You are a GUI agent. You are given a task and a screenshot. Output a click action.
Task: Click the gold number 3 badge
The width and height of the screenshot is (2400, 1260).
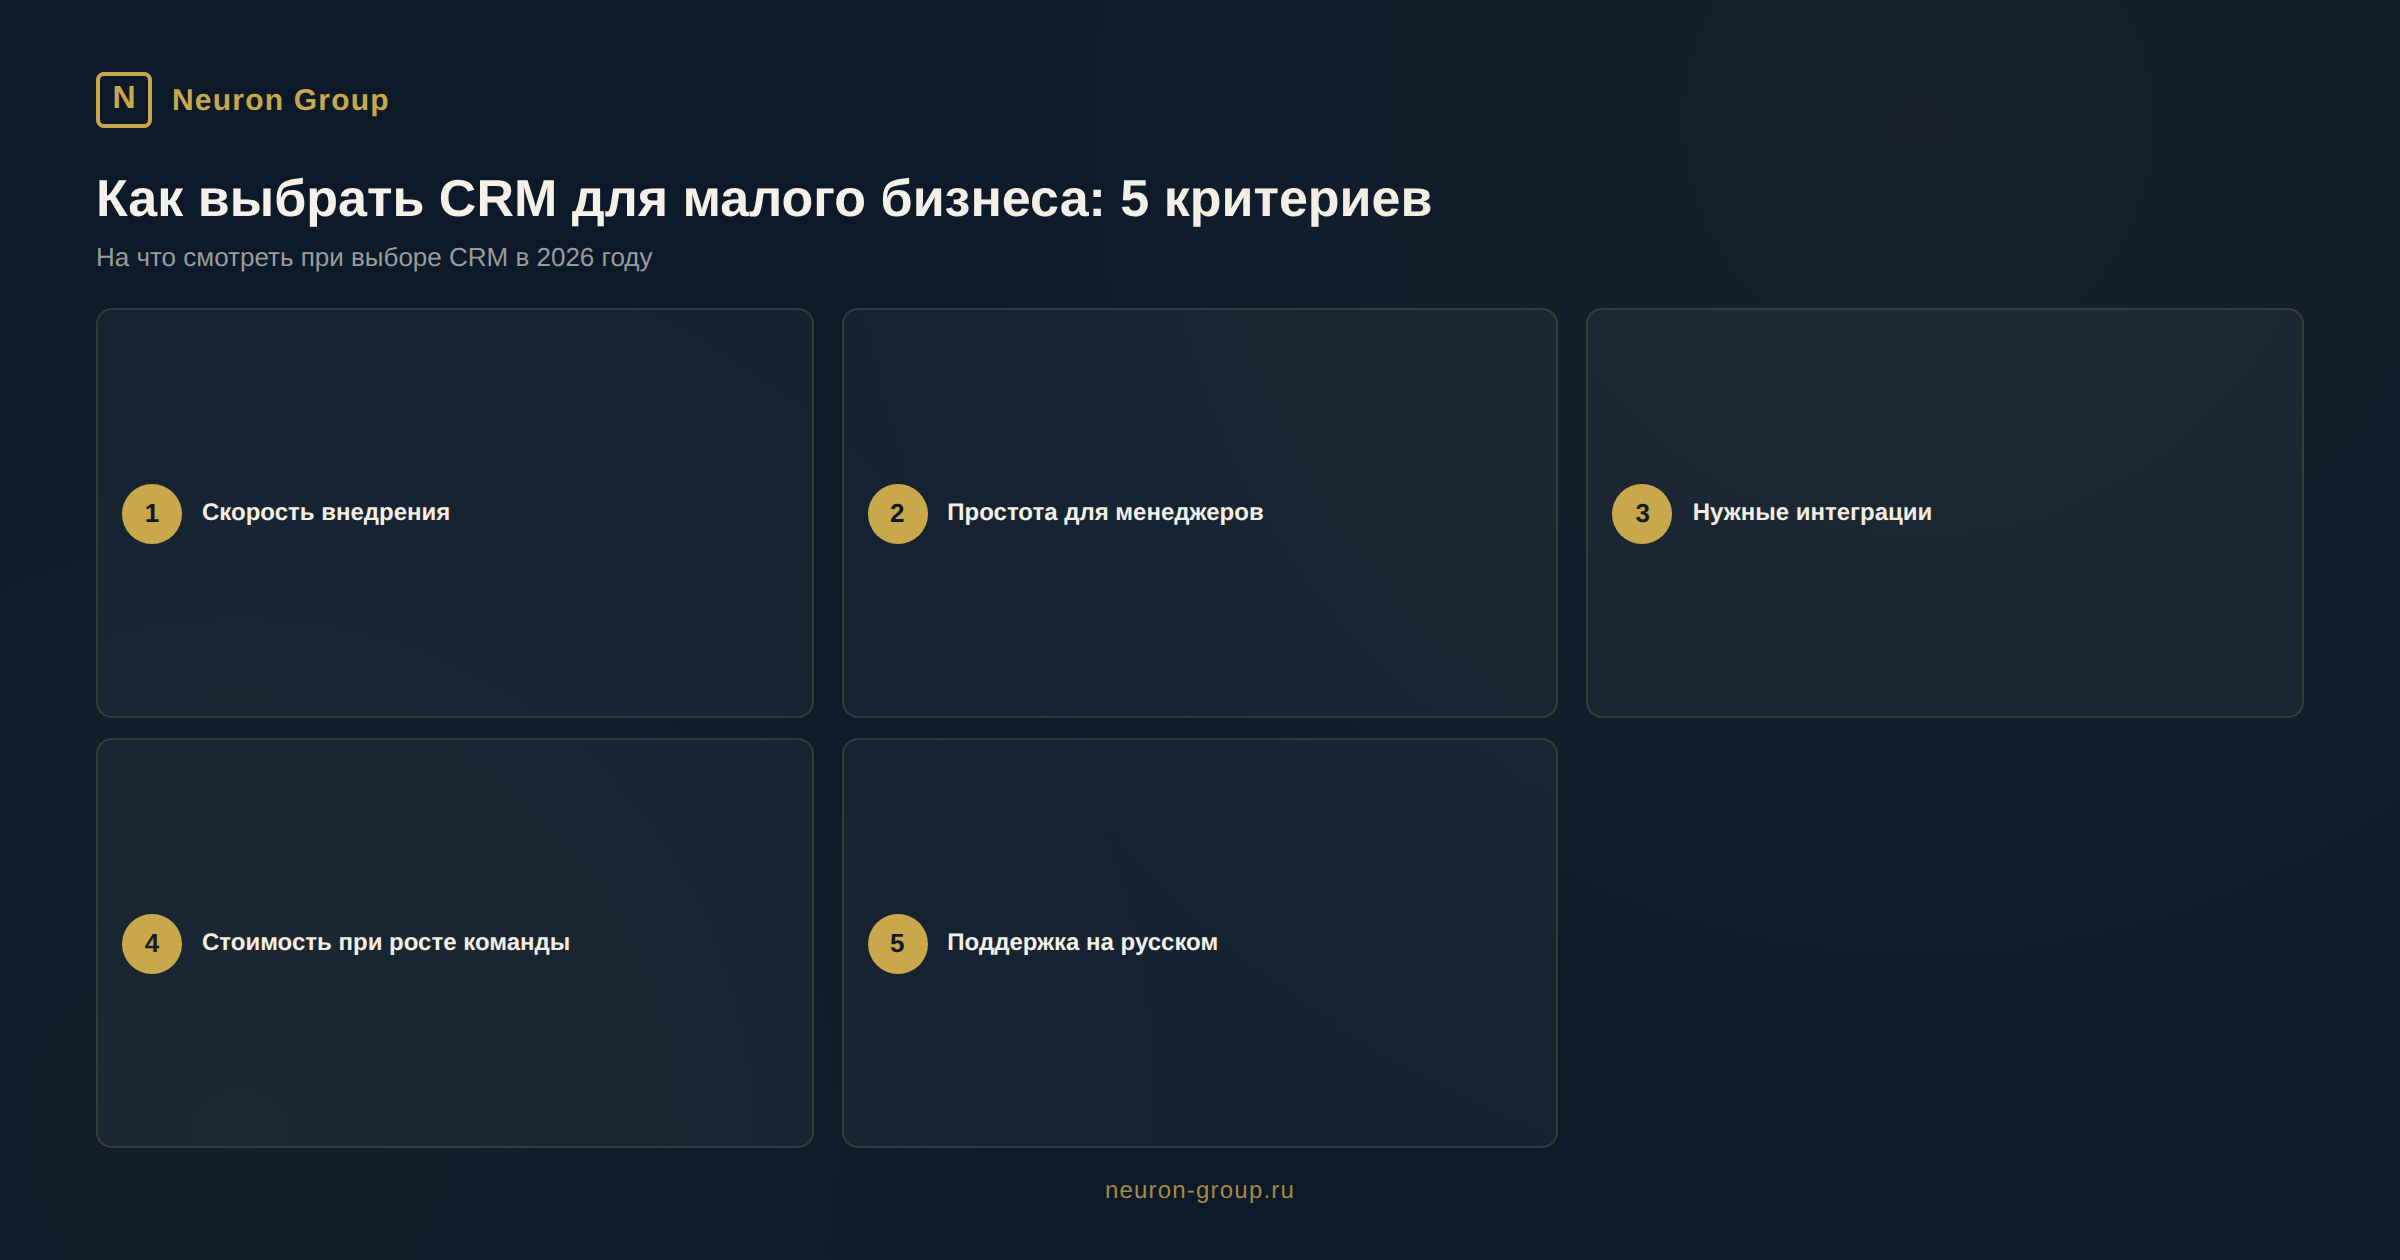coord(1642,514)
